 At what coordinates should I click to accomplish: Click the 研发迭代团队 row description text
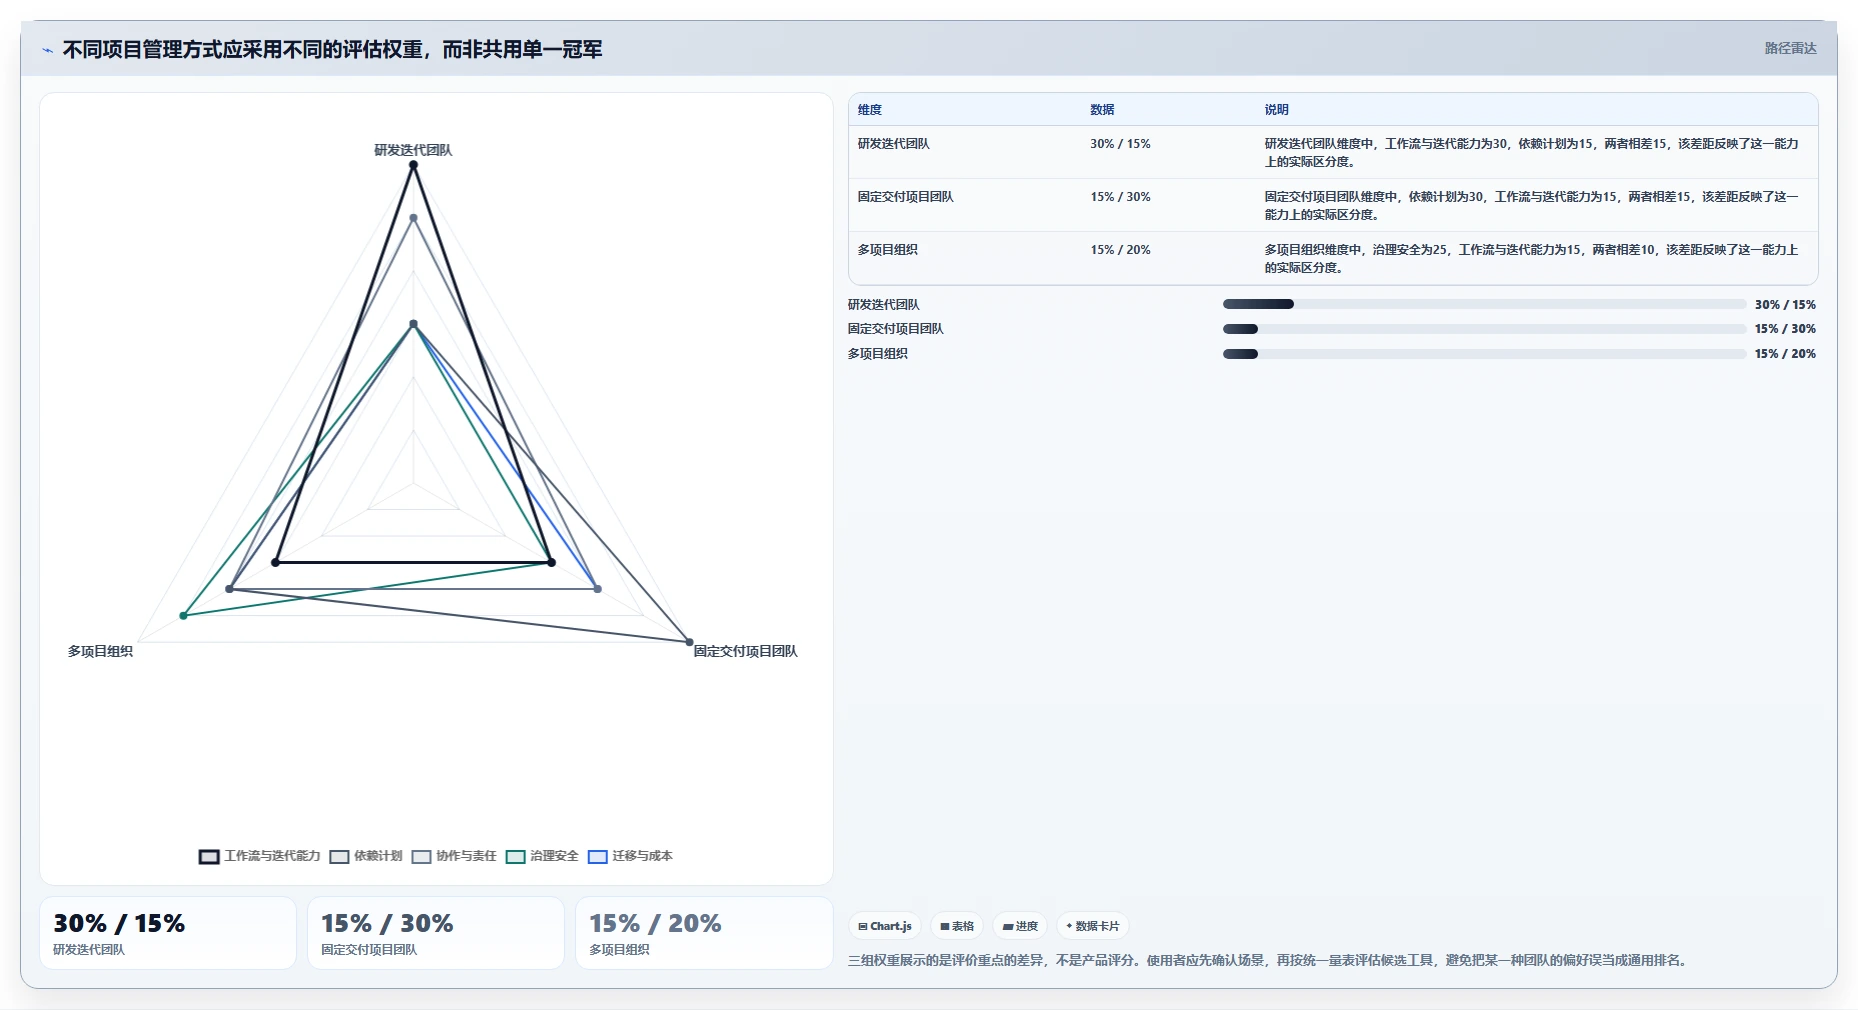click(1531, 153)
